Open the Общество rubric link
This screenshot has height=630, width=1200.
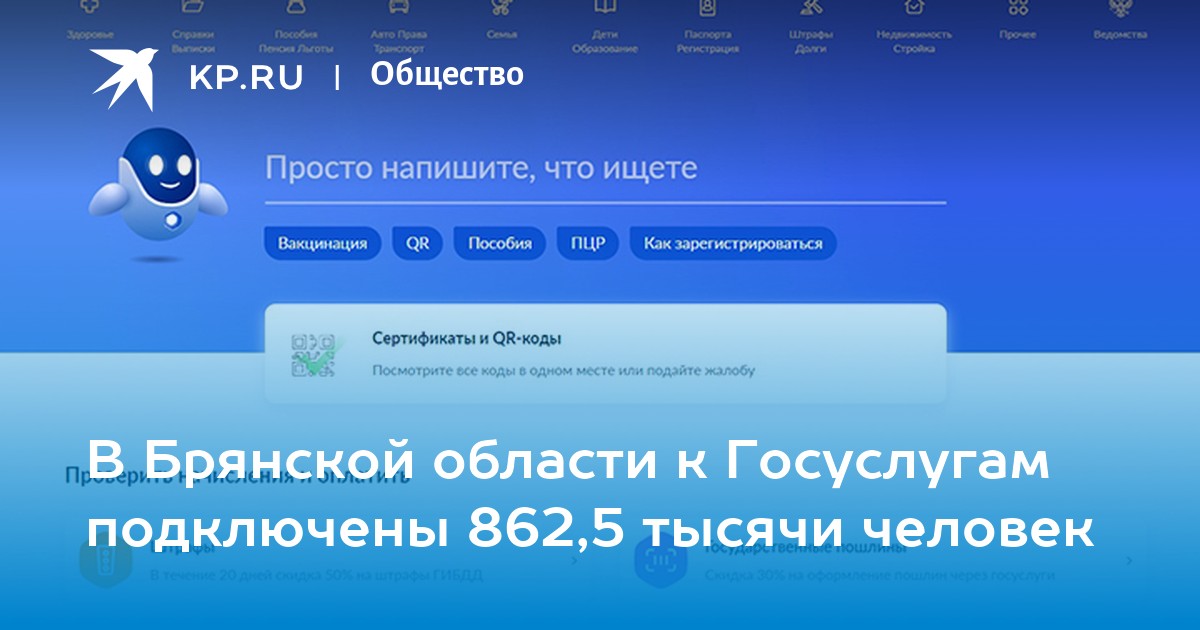(x=447, y=74)
